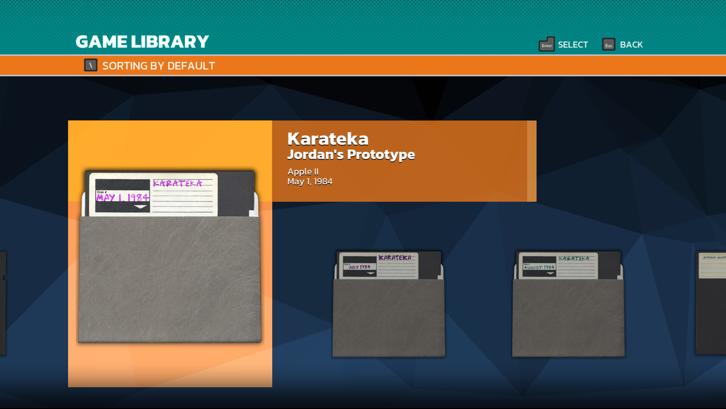Select the July 1984 Karateka floppy disk
Image resolution: width=726 pixels, height=409 pixels.
click(388, 304)
